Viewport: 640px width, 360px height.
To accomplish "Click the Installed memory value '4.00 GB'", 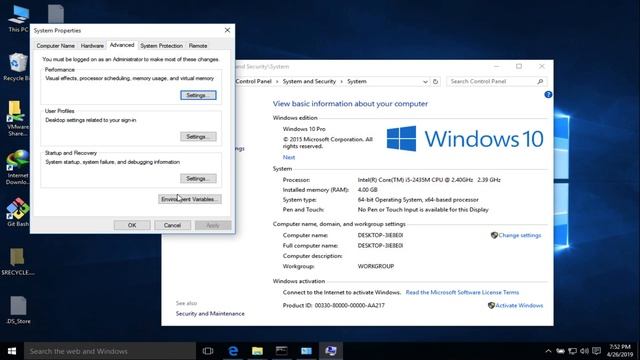I will 367,190.
